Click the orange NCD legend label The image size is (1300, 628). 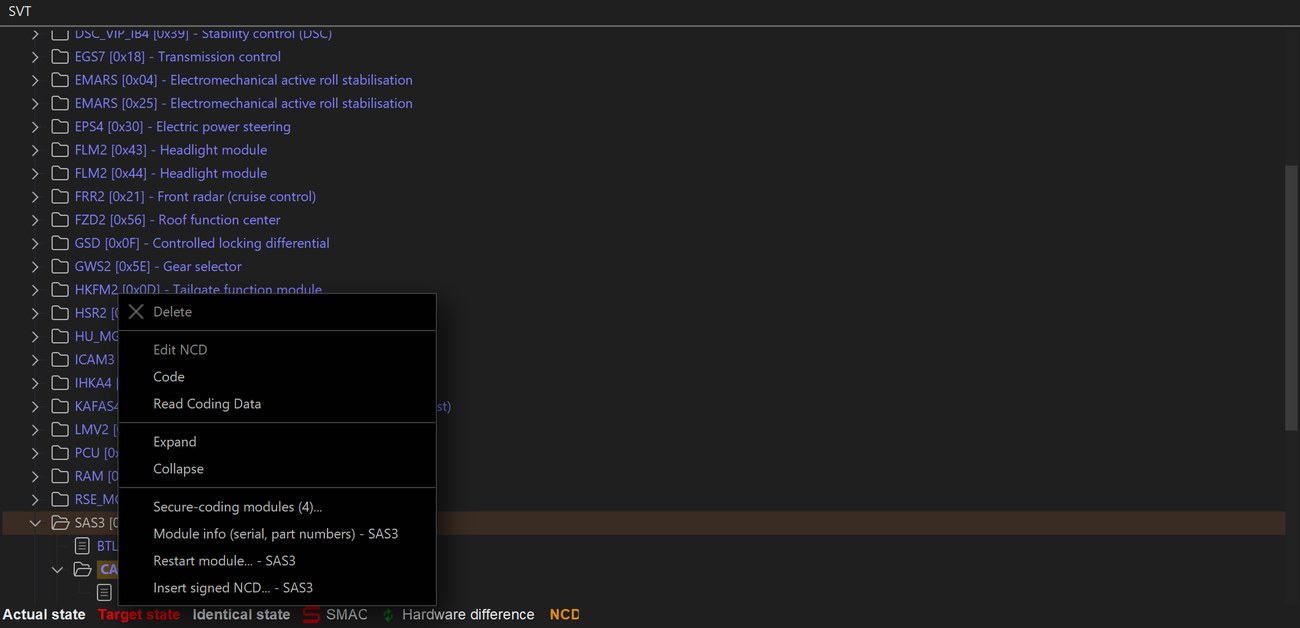pyautogui.click(x=564, y=615)
